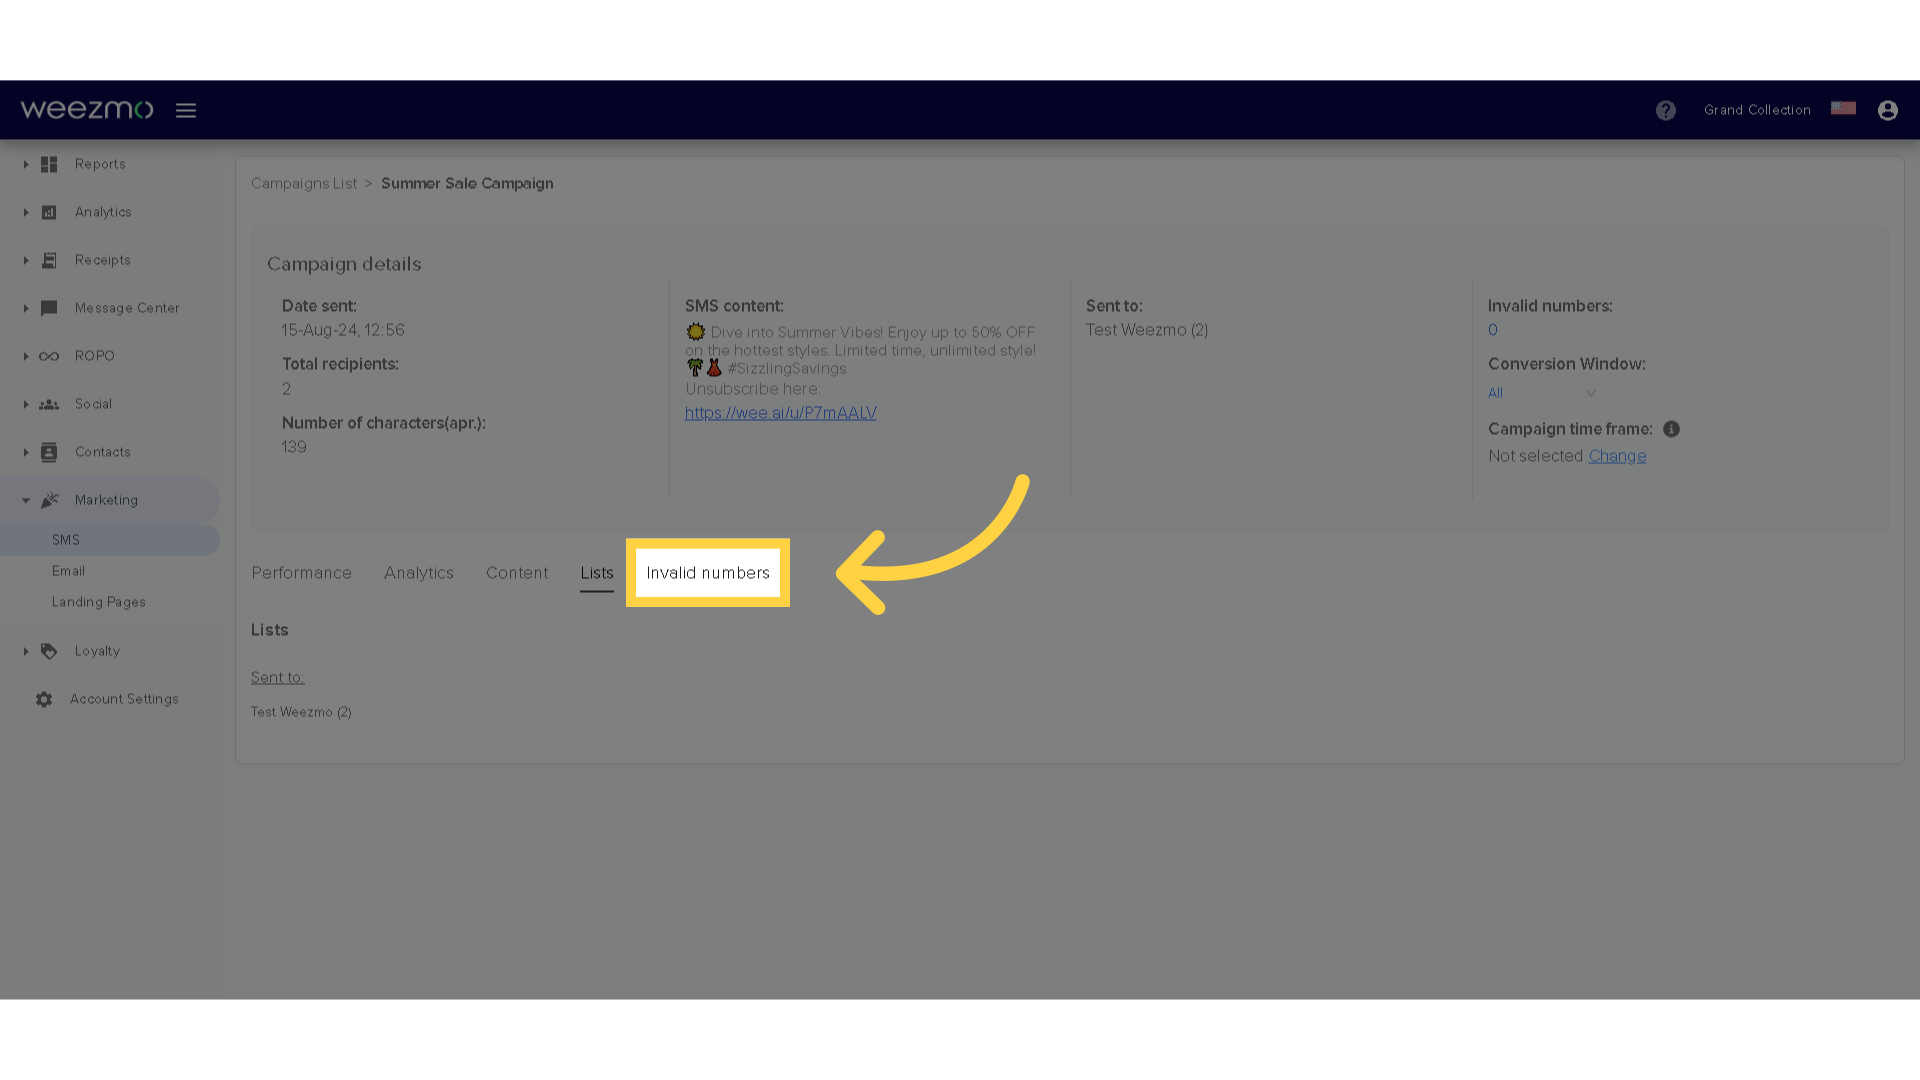Select the Lists tab
The width and height of the screenshot is (1920, 1080).
[597, 573]
